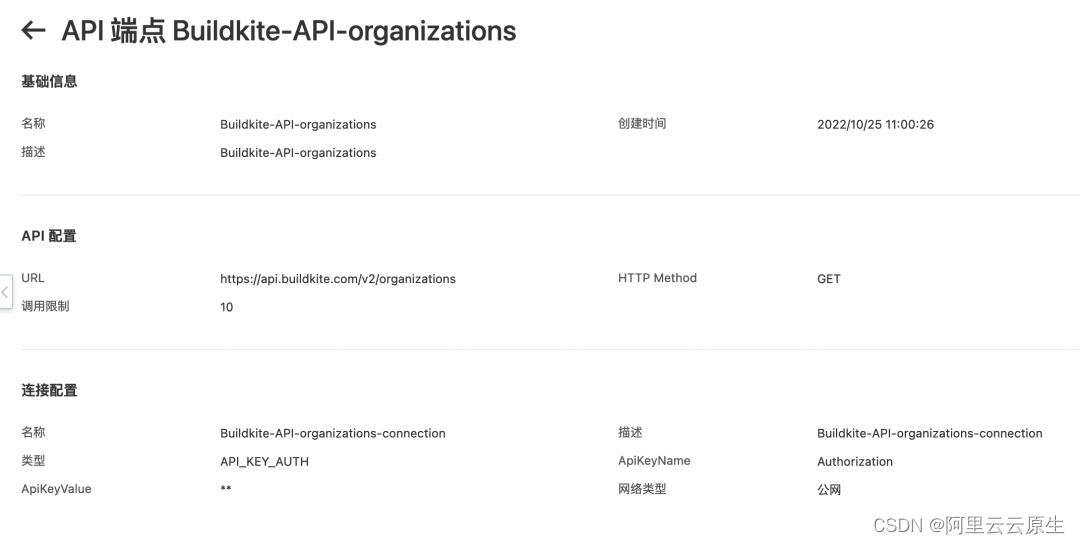Click the 创建时间 label
The image size is (1080, 544).
642,124
